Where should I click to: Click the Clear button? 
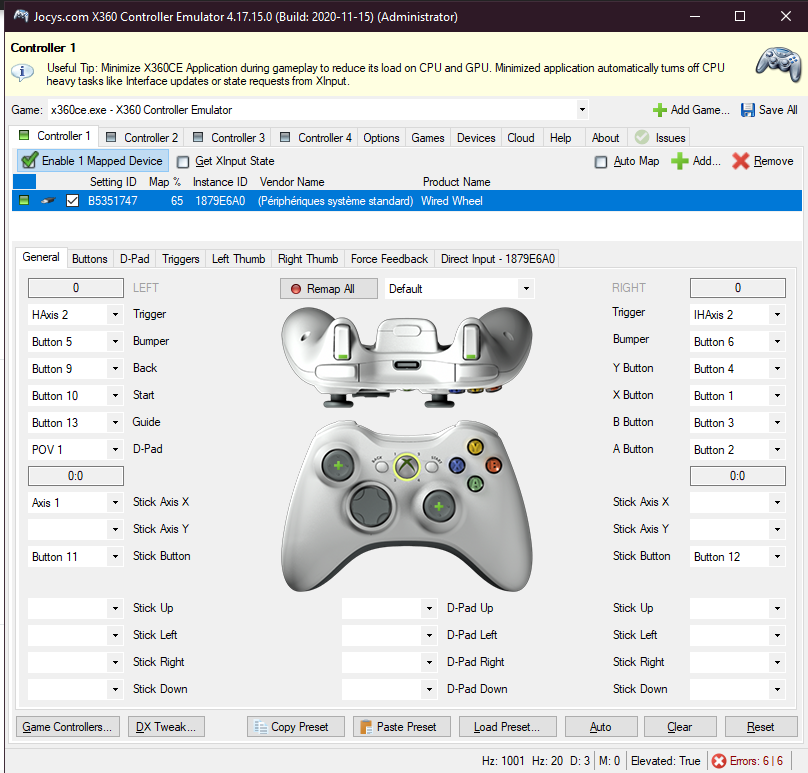coord(680,727)
